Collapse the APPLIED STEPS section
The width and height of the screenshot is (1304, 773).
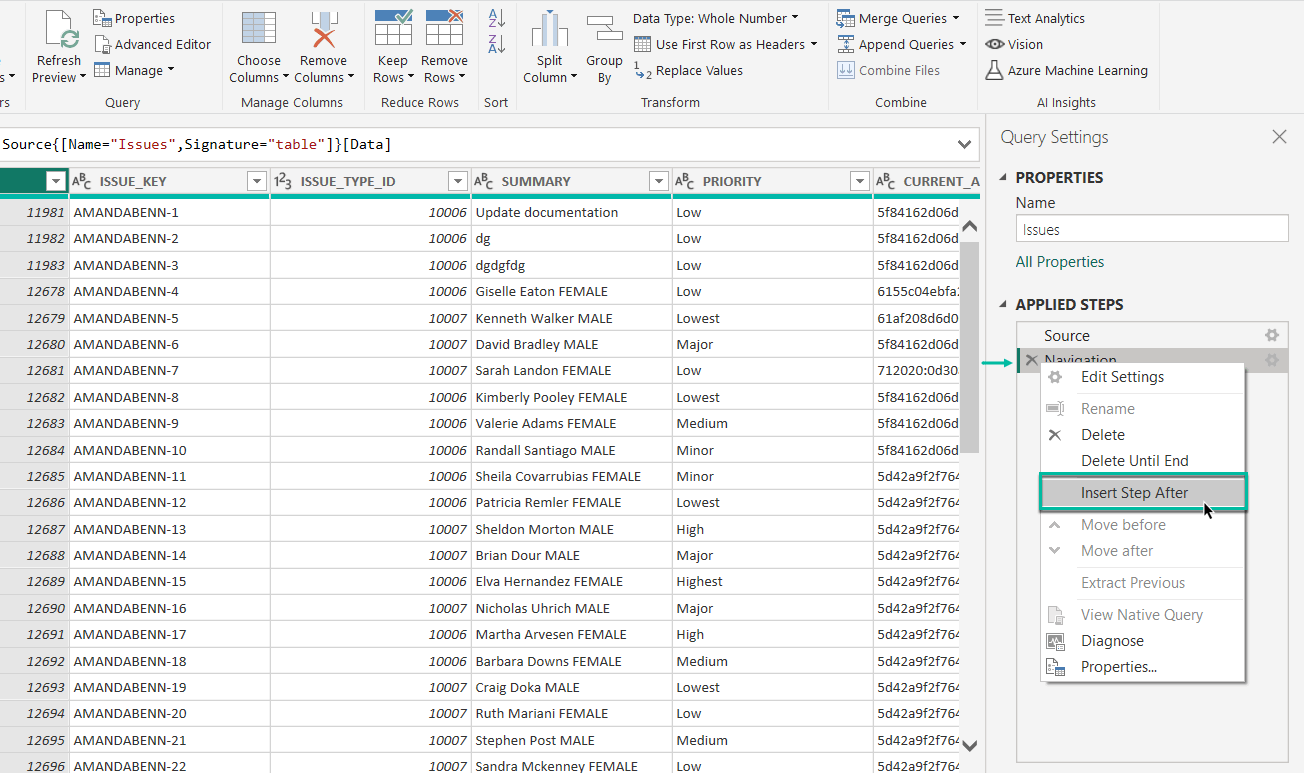[x=1004, y=304]
